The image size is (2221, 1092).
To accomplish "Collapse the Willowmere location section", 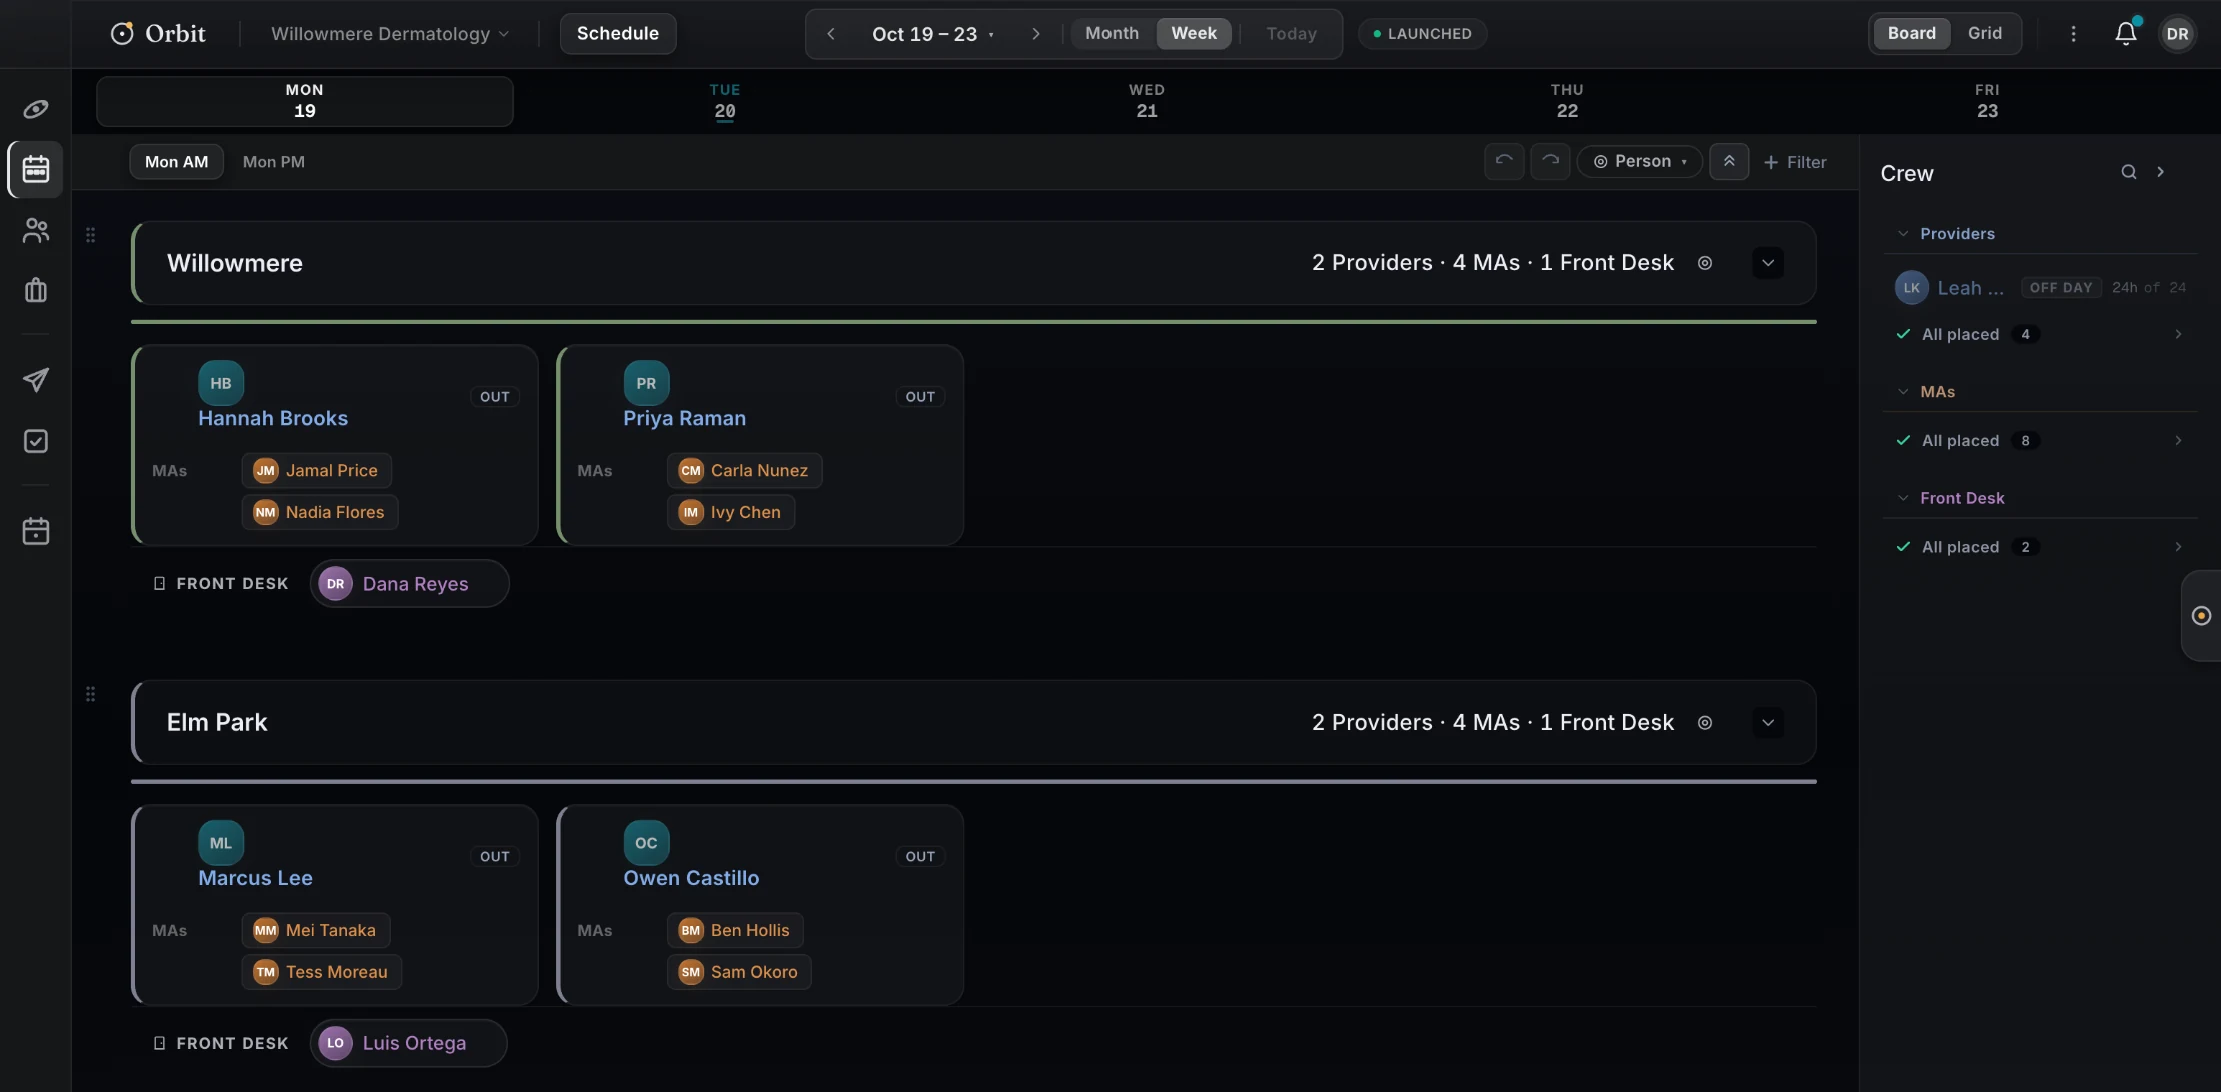I will point(1768,263).
